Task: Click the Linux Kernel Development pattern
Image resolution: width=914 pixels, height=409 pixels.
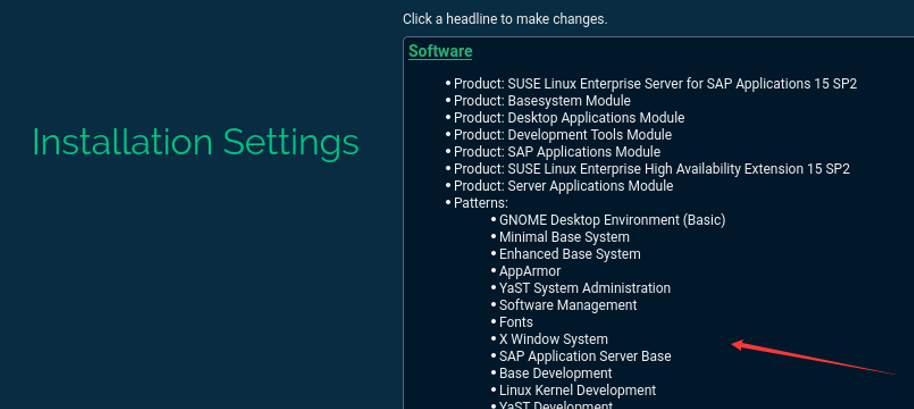Action: (x=578, y=390)
